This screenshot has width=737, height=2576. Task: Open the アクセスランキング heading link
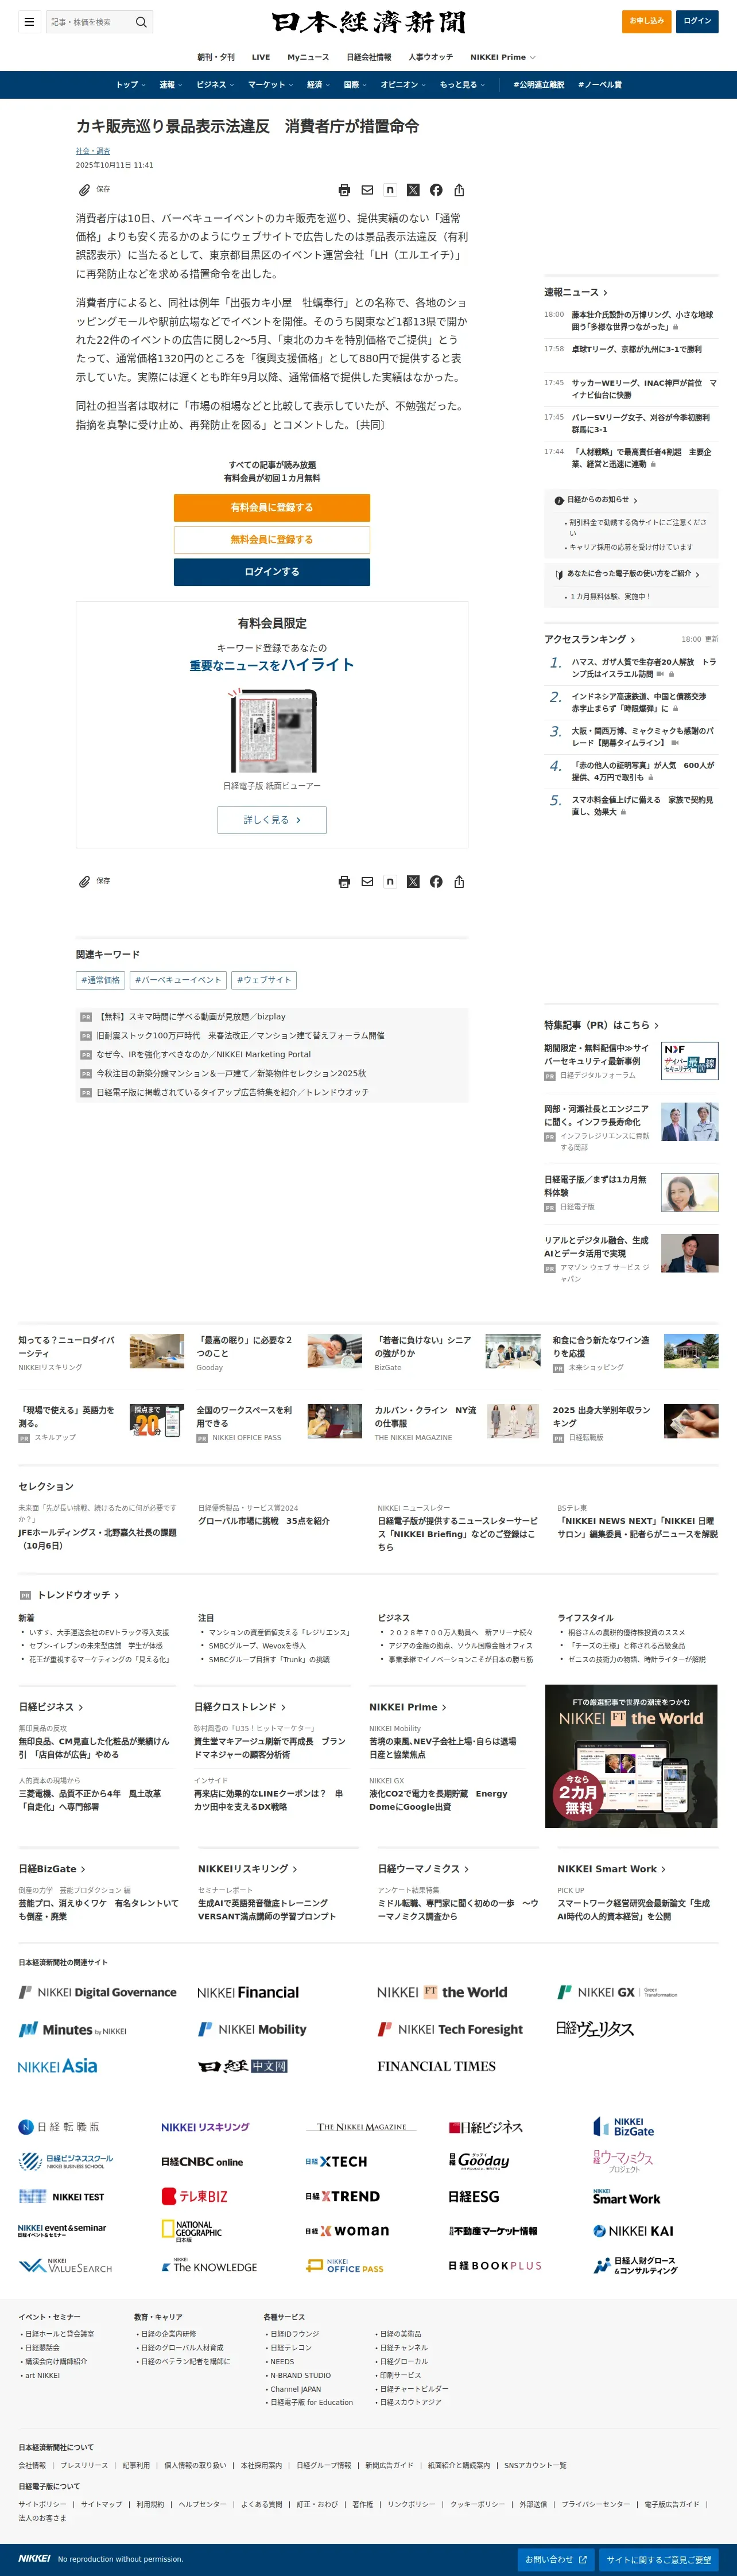(x=590, y=639)
